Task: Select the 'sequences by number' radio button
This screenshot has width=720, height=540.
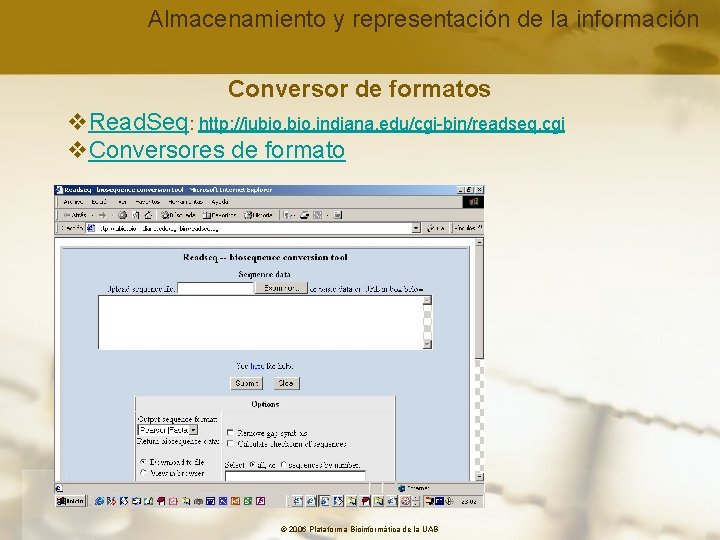Action: pos(283,465)
